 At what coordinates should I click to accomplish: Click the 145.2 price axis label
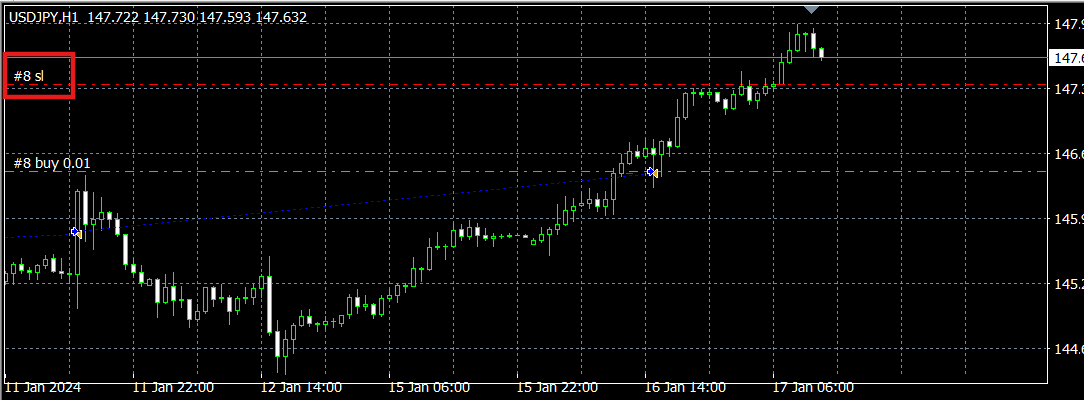click(1067, 284)
